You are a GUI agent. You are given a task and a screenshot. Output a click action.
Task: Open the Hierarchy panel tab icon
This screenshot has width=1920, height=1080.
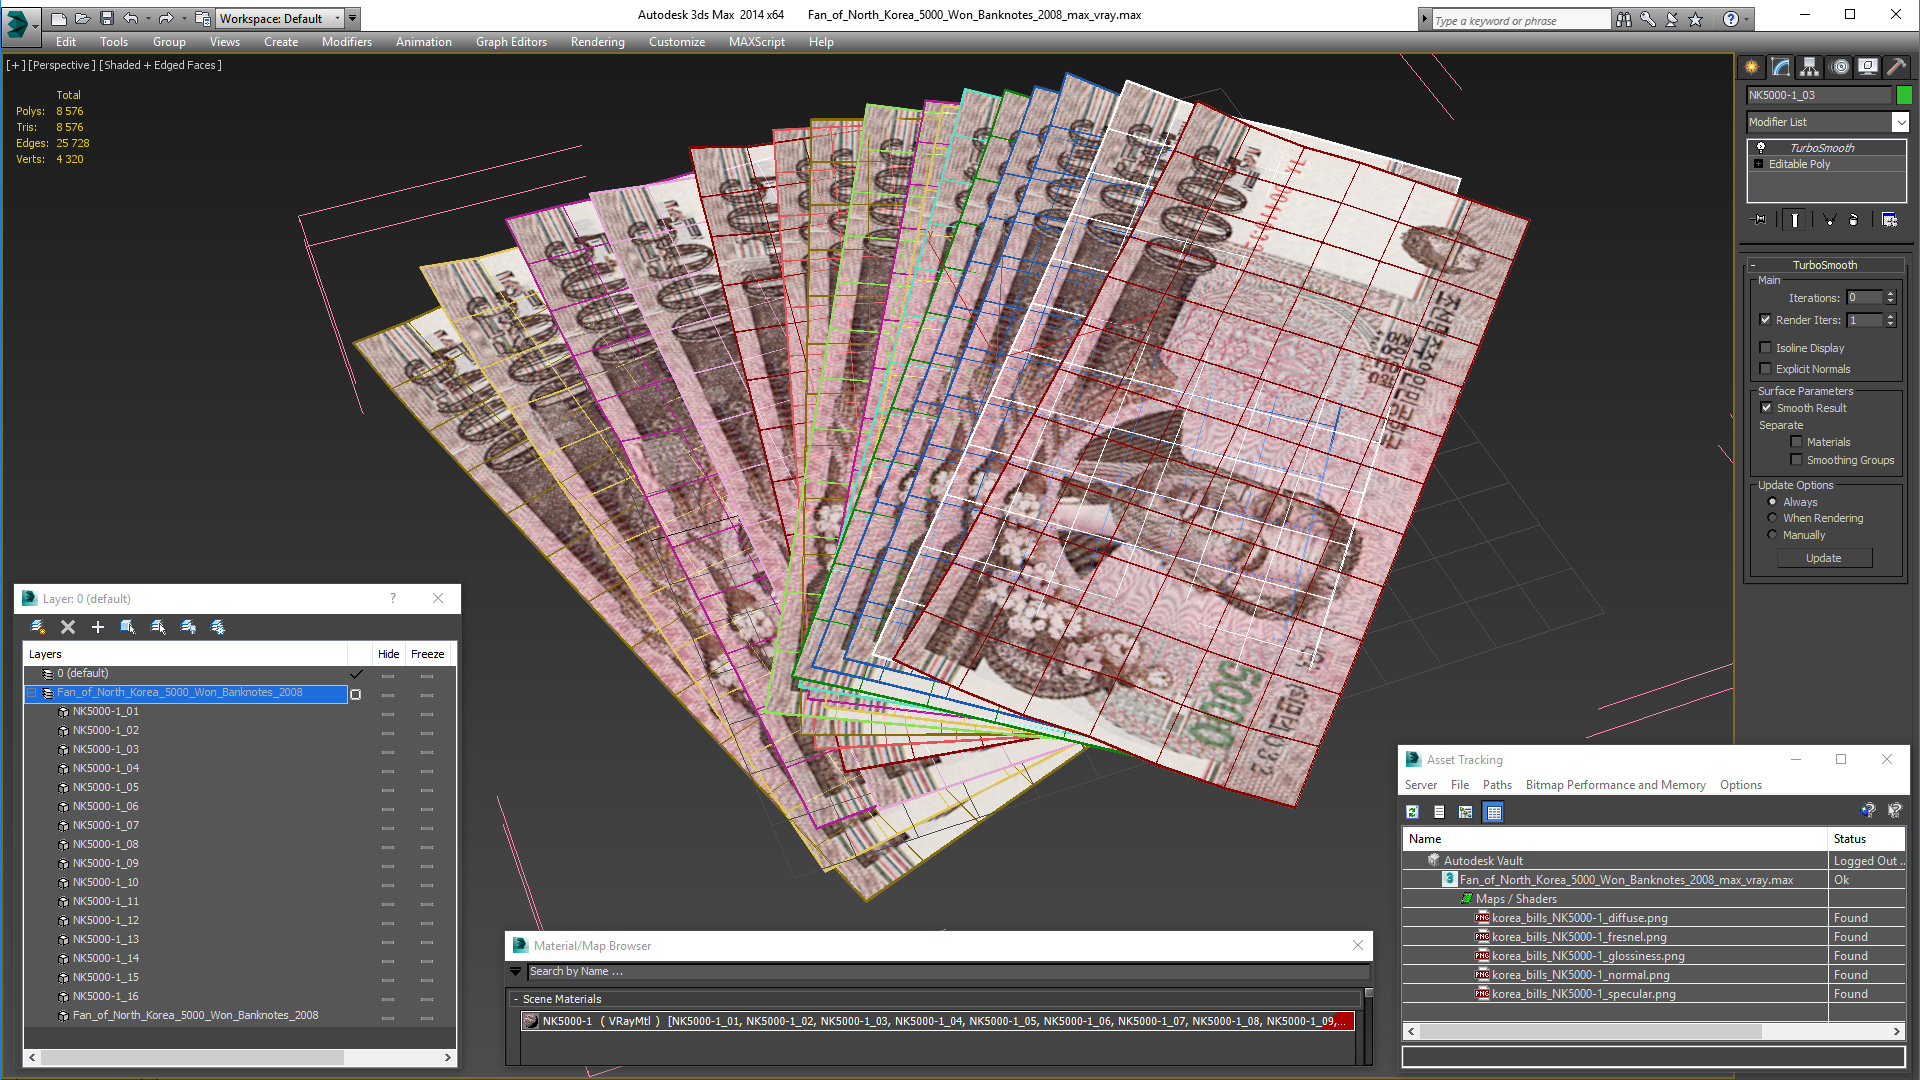(1810, 67)
